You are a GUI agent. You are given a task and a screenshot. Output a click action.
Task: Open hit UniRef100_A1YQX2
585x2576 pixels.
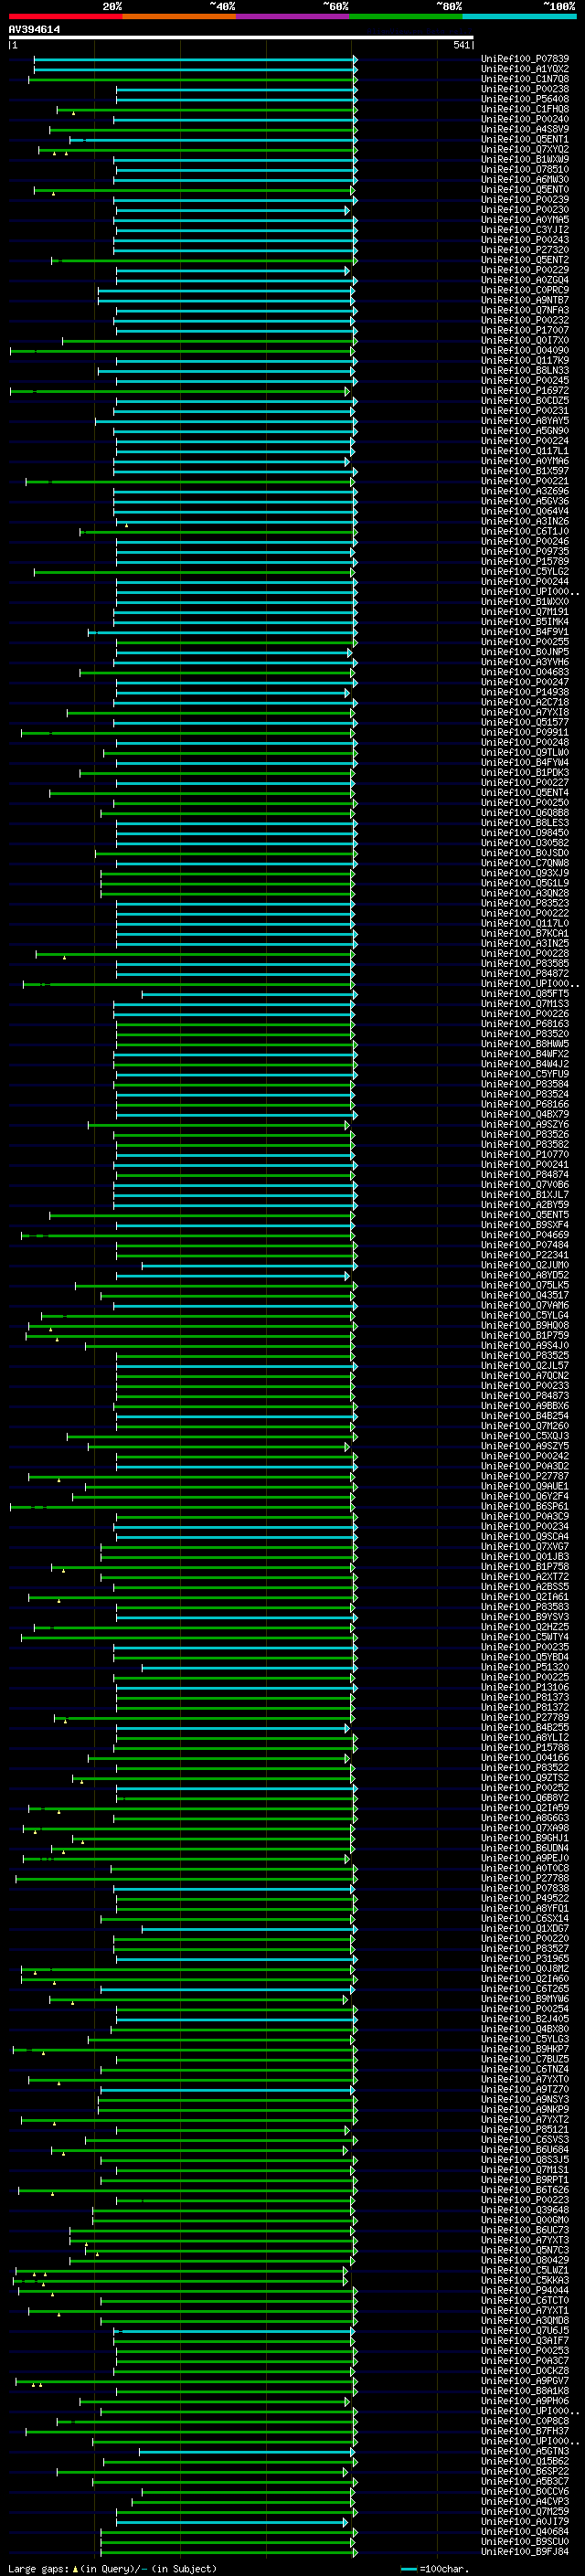tap(525, 69)
